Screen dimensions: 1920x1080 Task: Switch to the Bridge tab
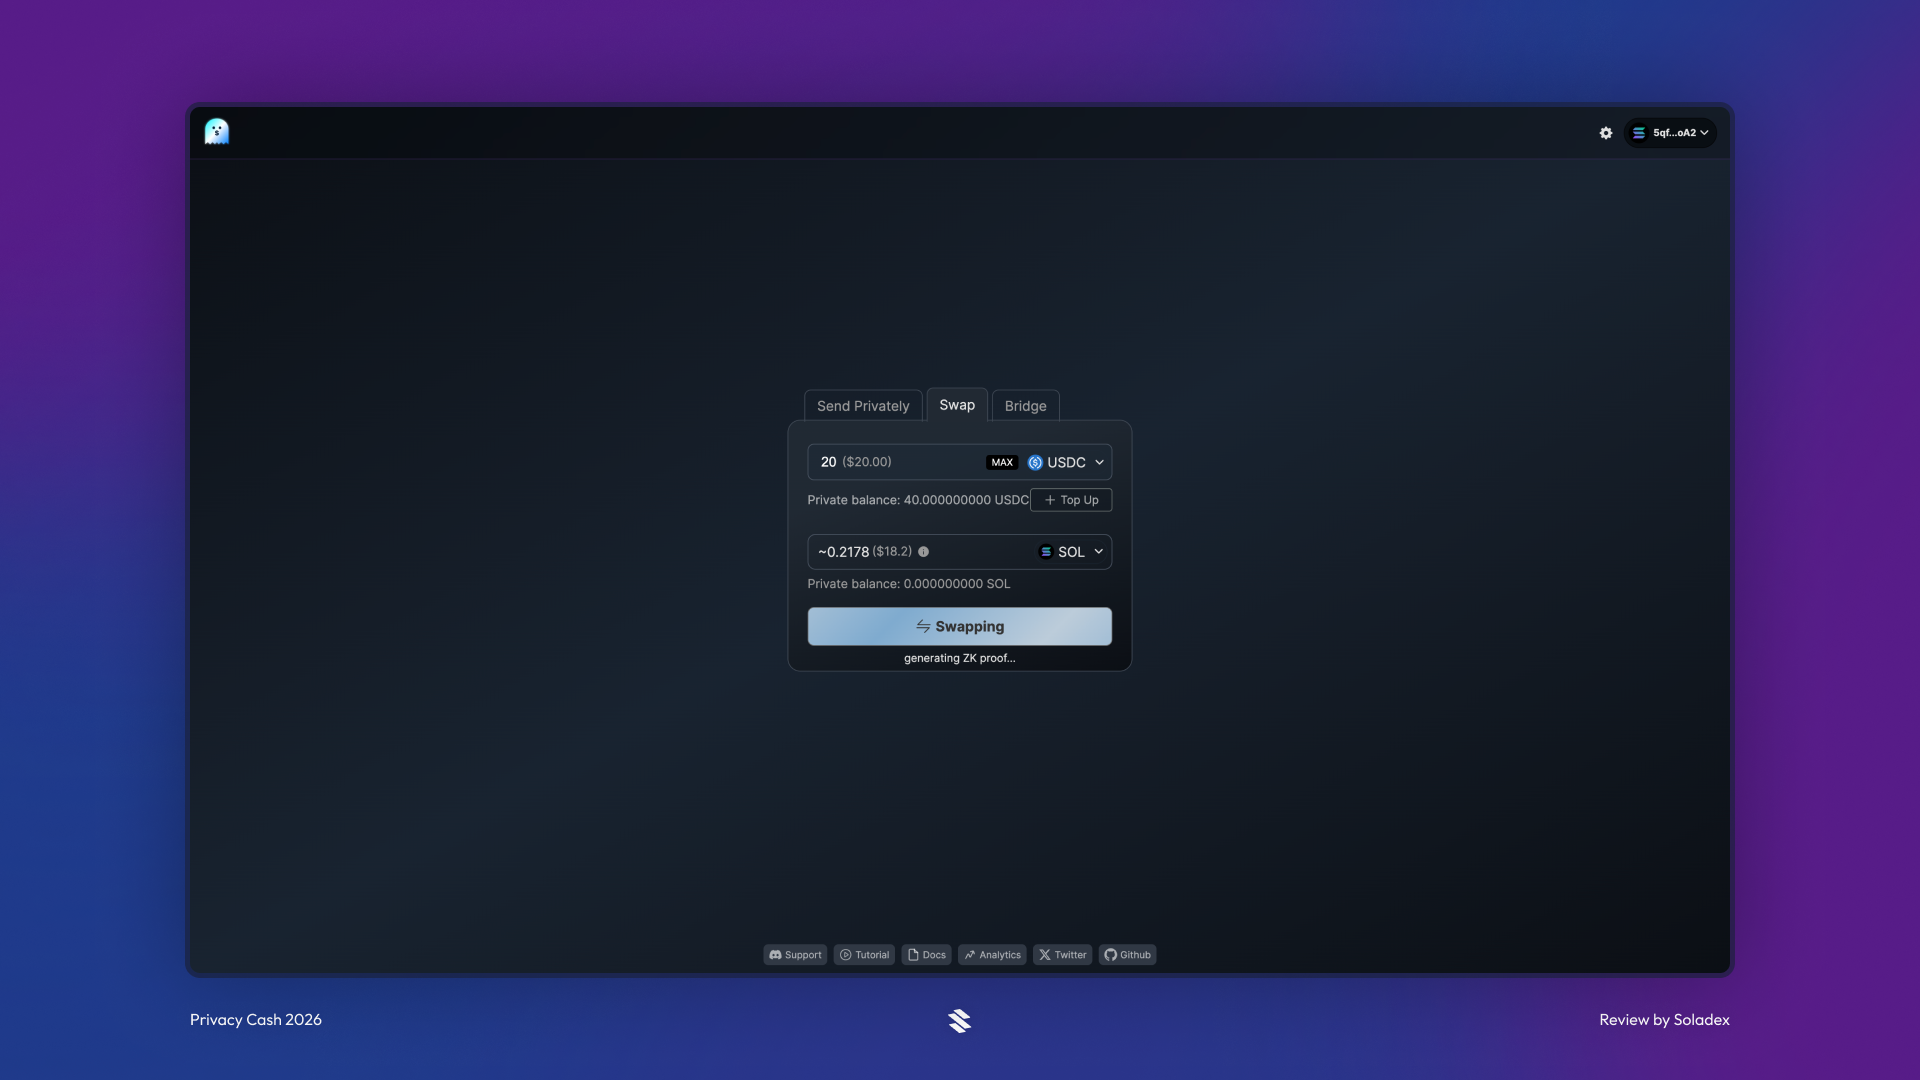point(1024,405)
